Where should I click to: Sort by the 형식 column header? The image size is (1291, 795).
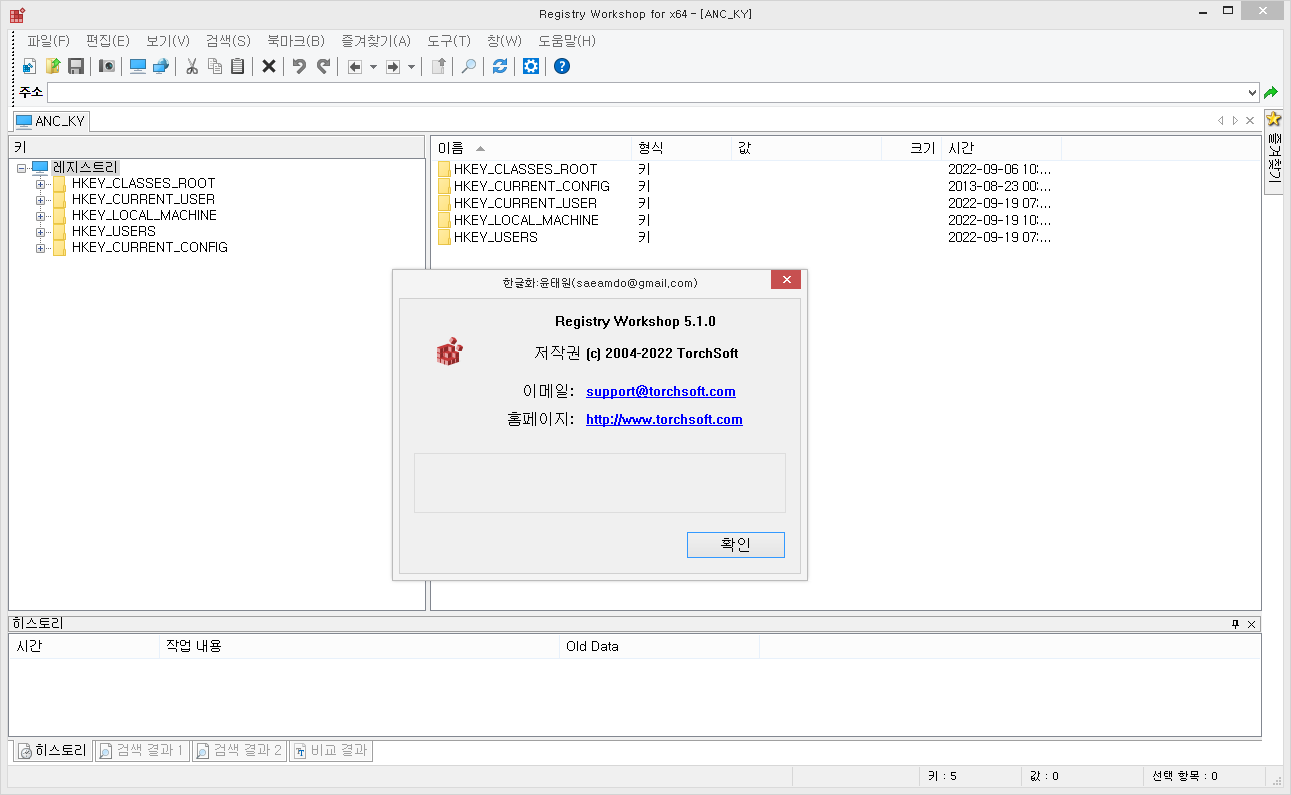point(682,148)
